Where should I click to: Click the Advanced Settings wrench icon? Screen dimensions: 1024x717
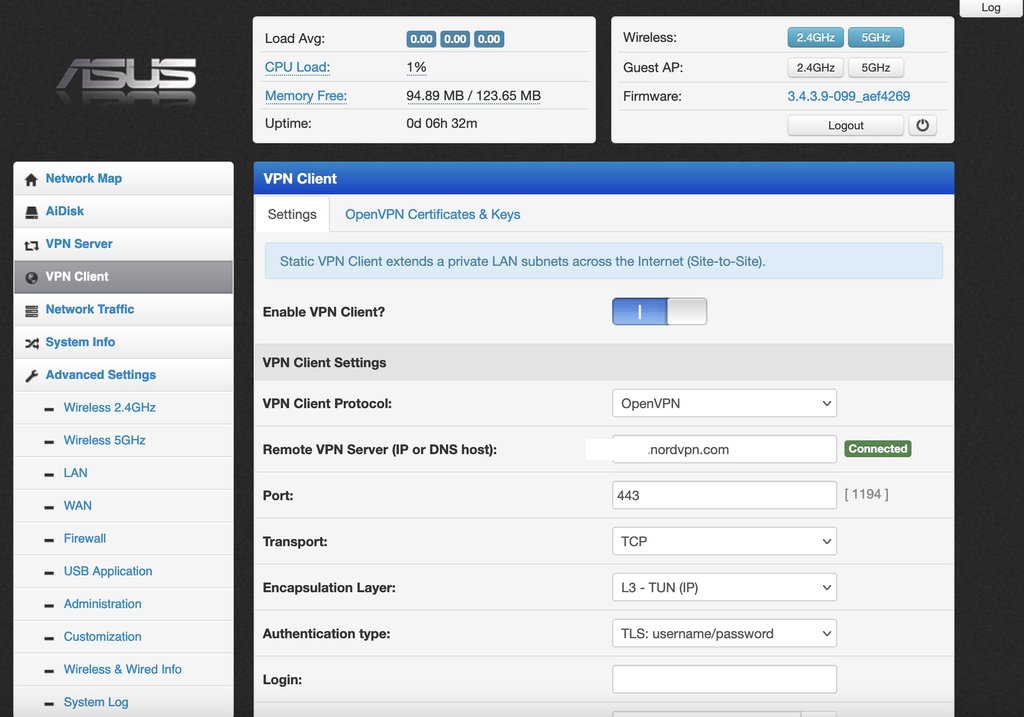tap(31, 376)
